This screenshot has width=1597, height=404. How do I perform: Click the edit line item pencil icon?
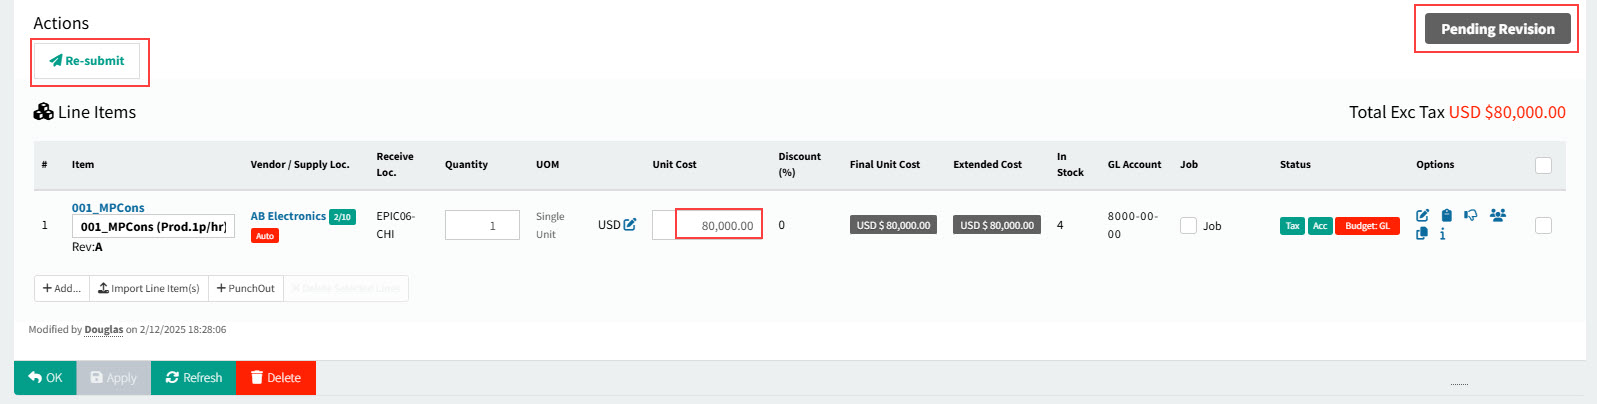click(x=1422, y=215)
